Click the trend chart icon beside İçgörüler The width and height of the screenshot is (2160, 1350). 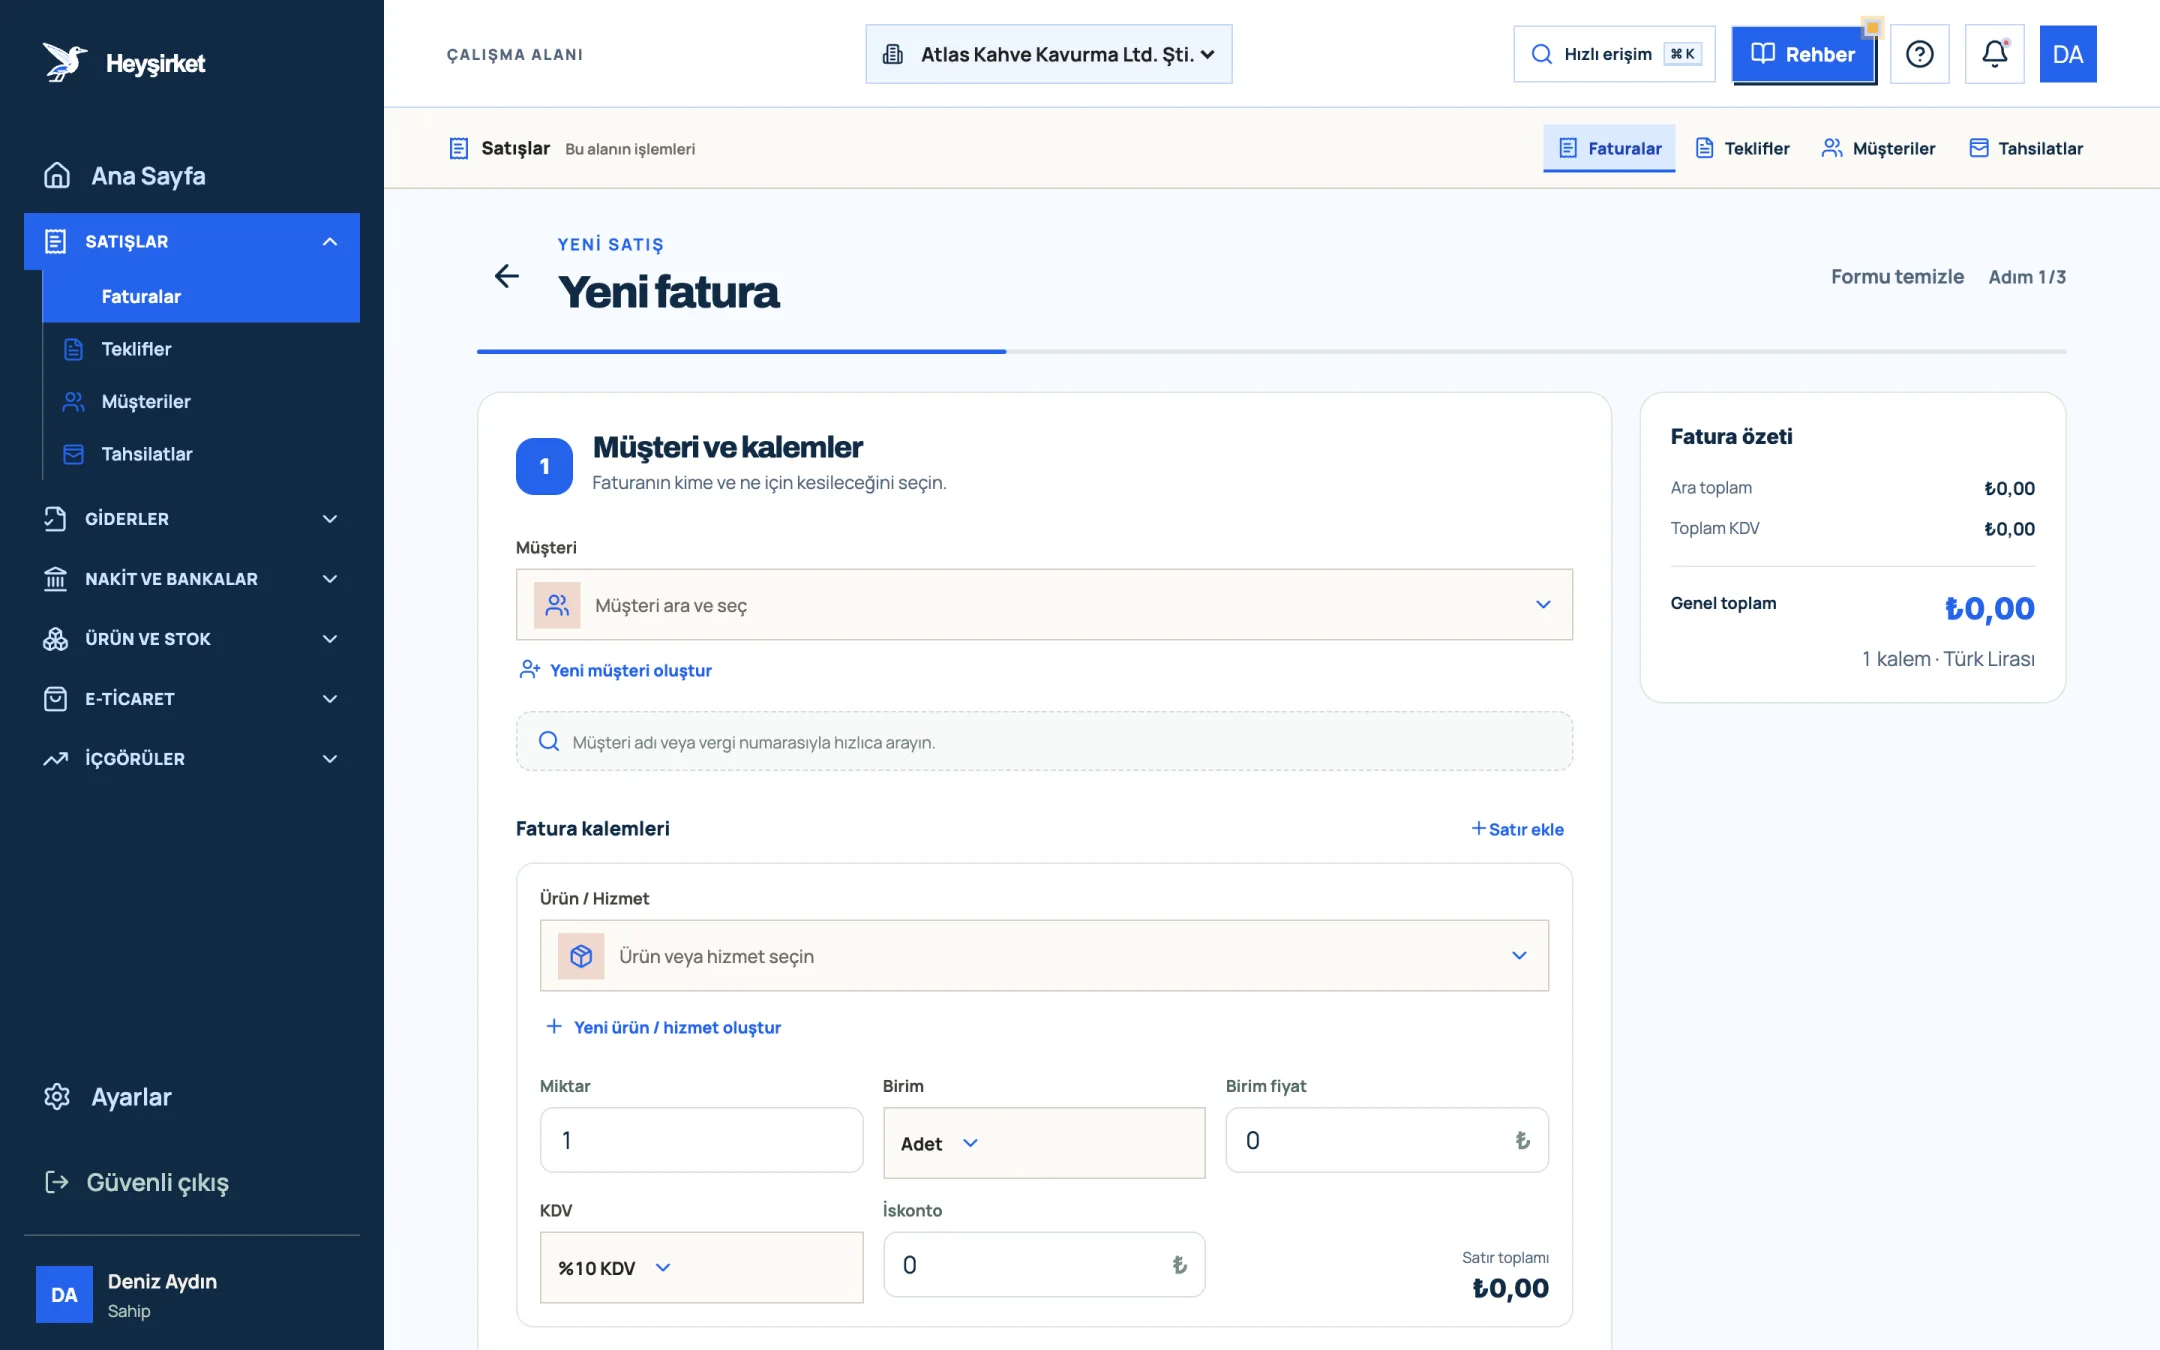tap(56, 759)
